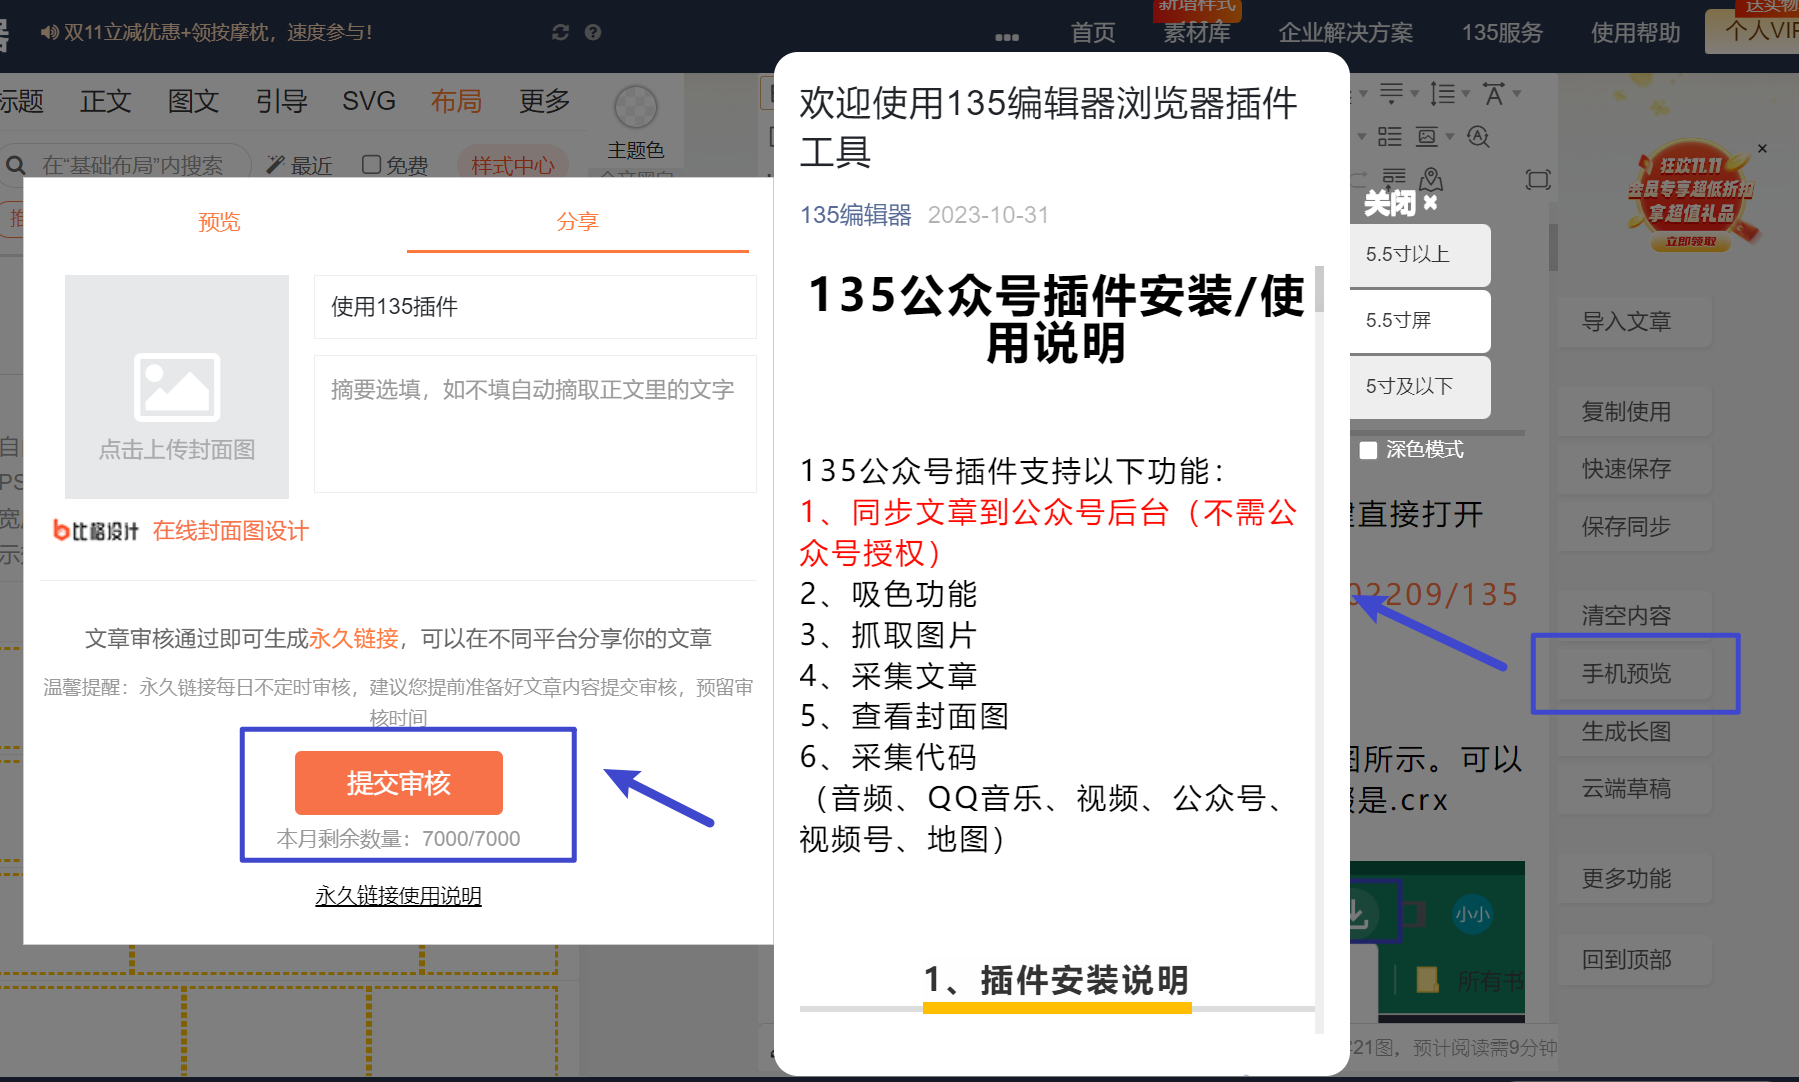Open the 永久链接使用说明 link

[398, 896]
